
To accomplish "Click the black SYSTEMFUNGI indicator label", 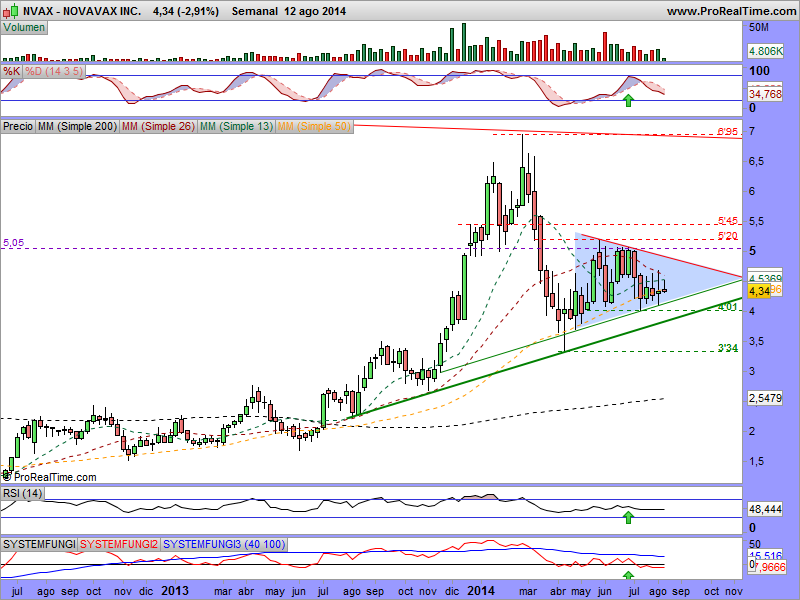I will [x=39, y=544].
